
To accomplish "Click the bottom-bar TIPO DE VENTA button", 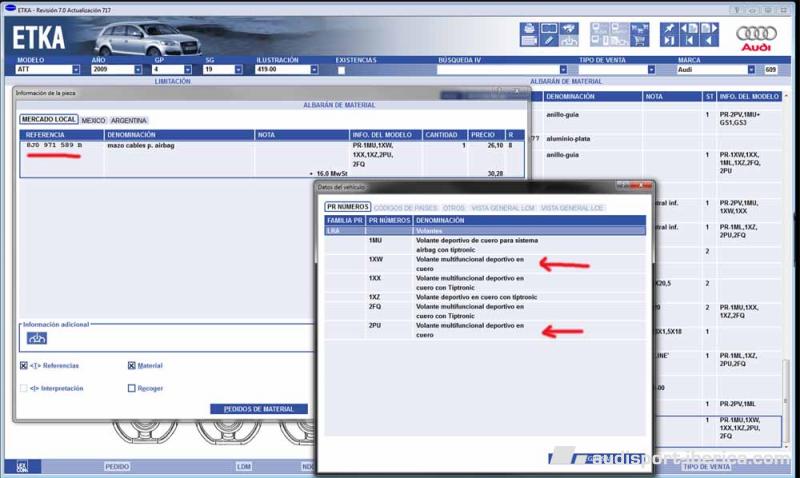I will [x=706, y=466].
